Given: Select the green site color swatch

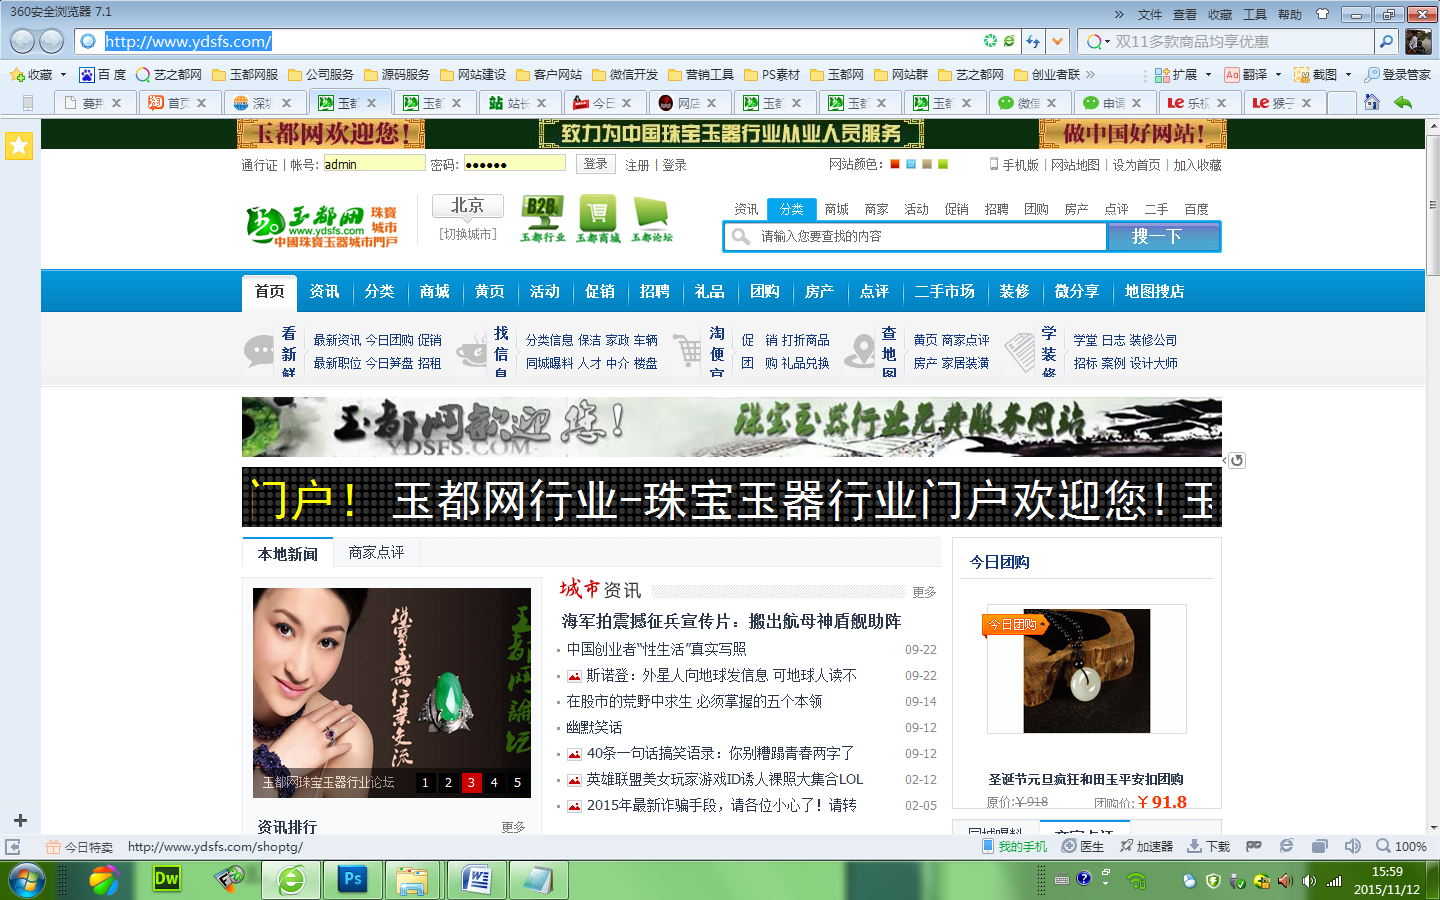Looking at the screenshot, I should [x=943, y=164].
